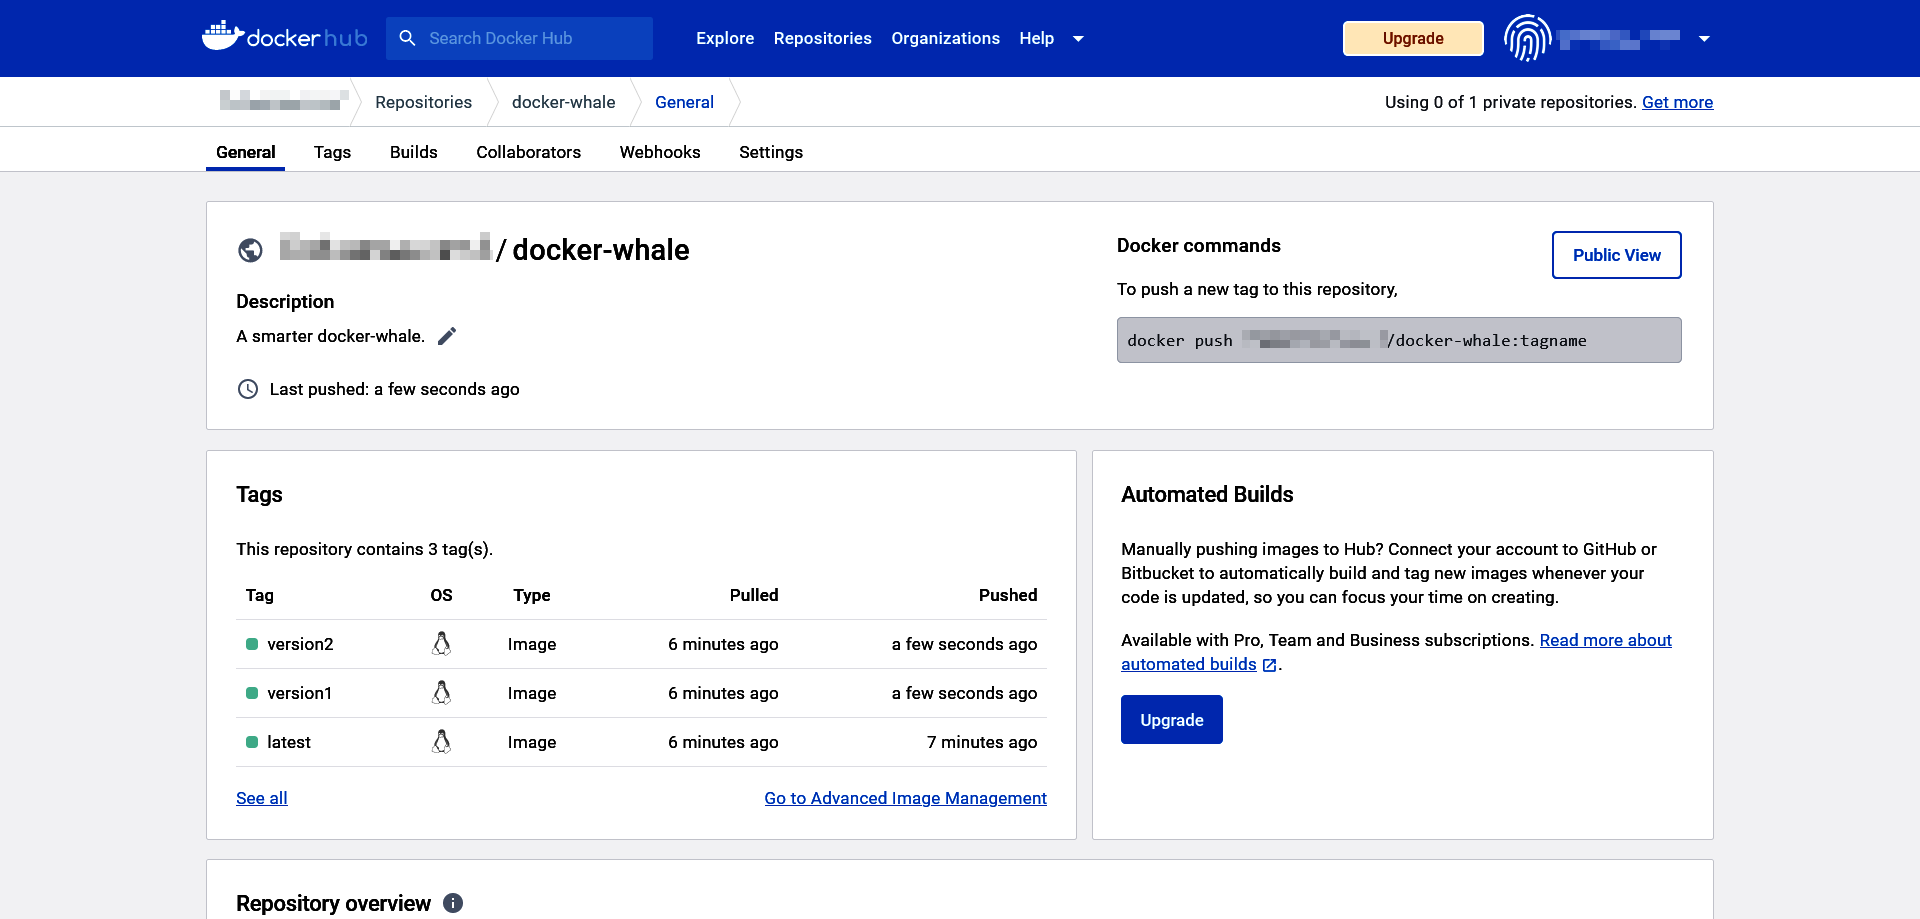Click the yellow Upgrade button in header
Image resolution: width=1920 pixels, height=919 pixels.
(1412, 38)
